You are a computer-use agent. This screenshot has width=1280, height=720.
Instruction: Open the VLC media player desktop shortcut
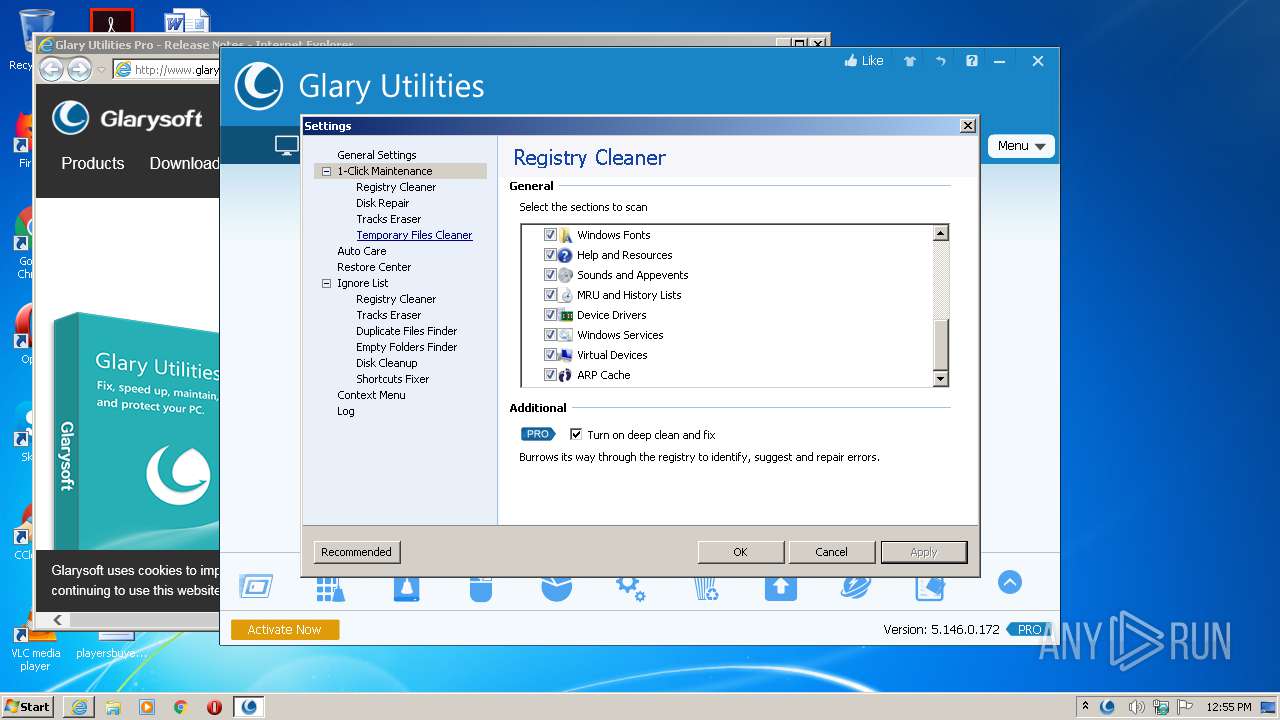[x=35, y=650]
